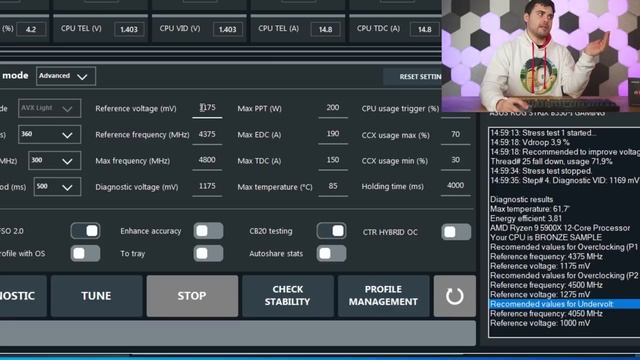Toggle CB20 testing switch
The width and height of the screenshot is (640, 360).
click(x=331, y=231)
